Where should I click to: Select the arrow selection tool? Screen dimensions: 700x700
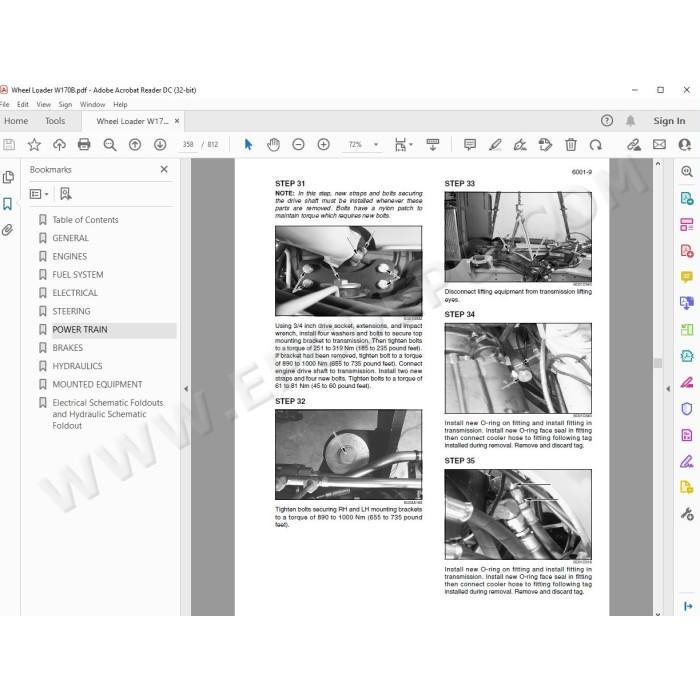[x=248, y=145]
